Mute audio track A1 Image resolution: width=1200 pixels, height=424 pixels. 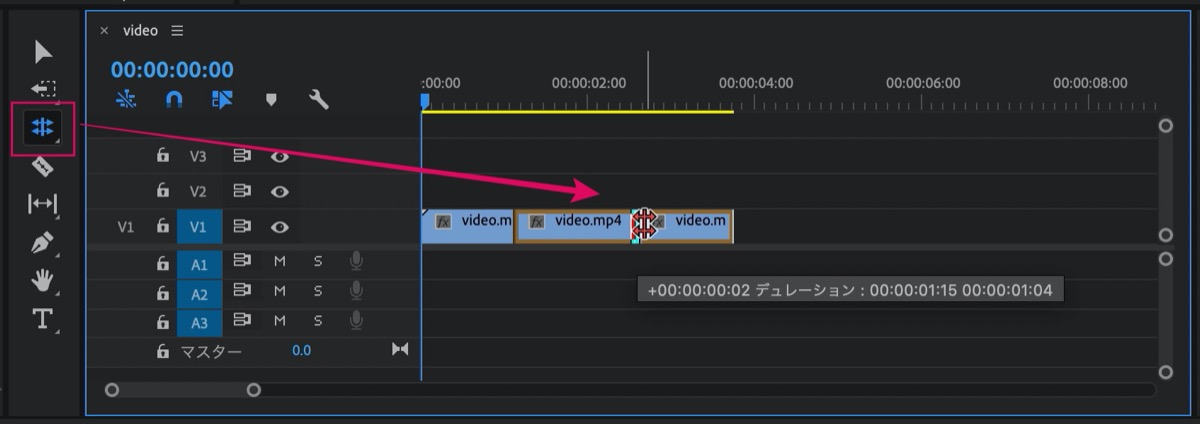(280, 262)
